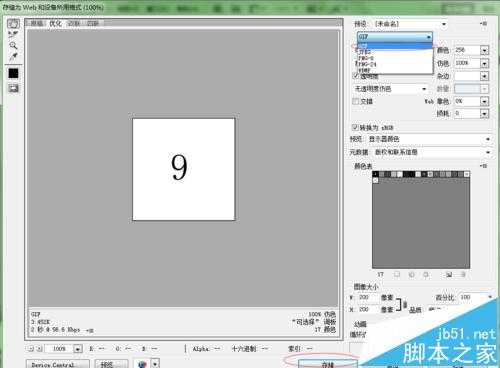Click lock selected color icon

coord(426,274)
